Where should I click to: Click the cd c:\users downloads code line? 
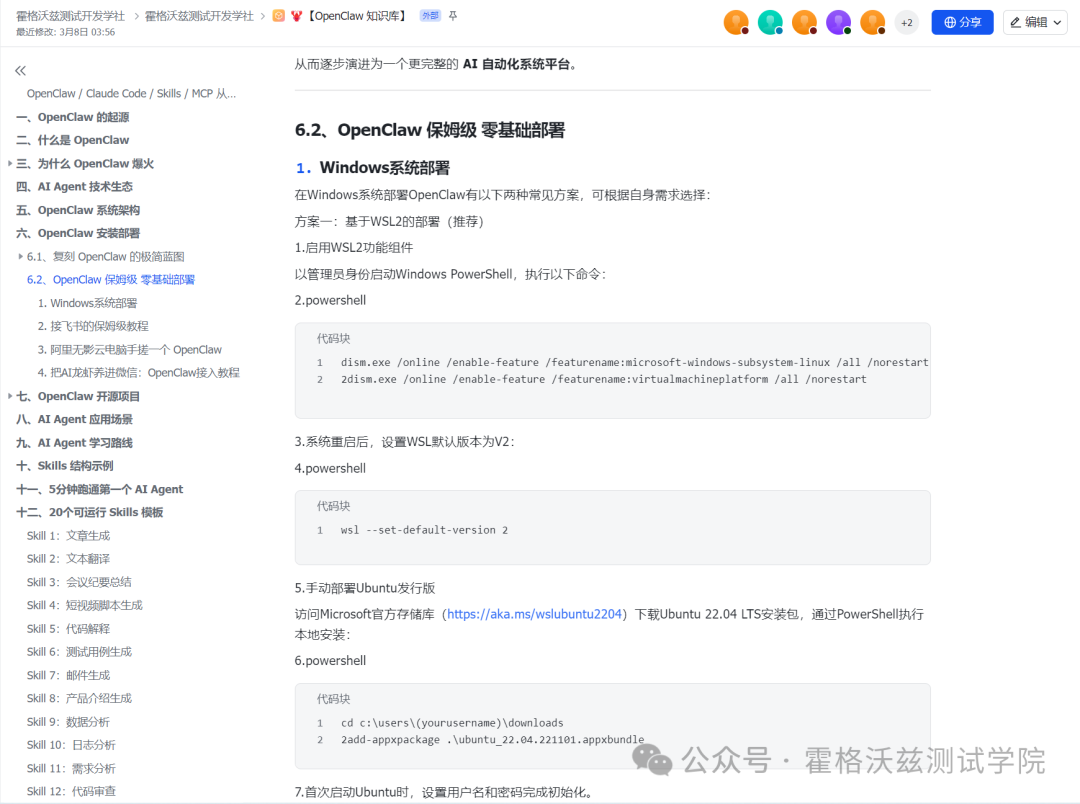tap(452, 723)
